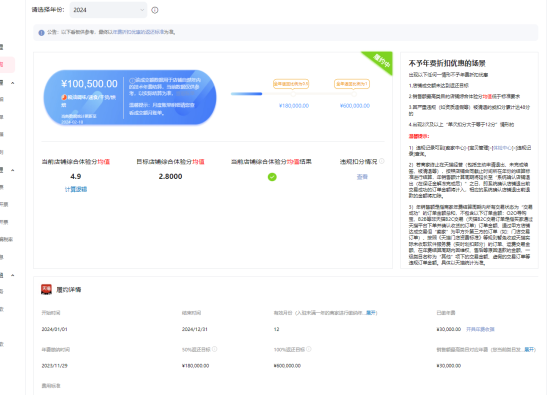Screen dimensions: 550x395
Task: Open 计算逻辑 link under 4.9 score
Action: tap(76, 189)
